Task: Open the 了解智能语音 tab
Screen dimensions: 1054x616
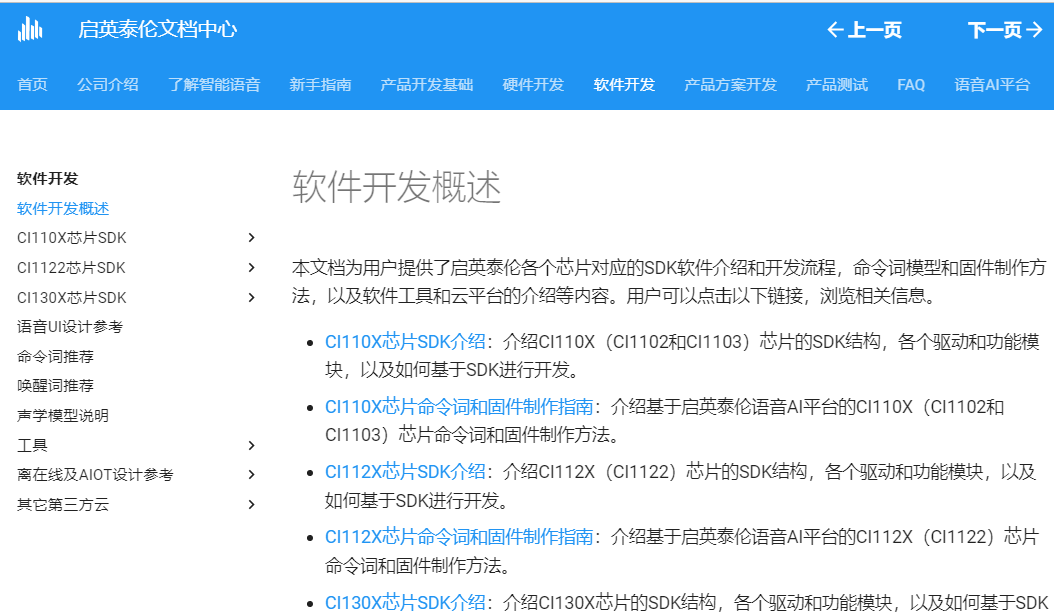Action: (x=214, y=85)
